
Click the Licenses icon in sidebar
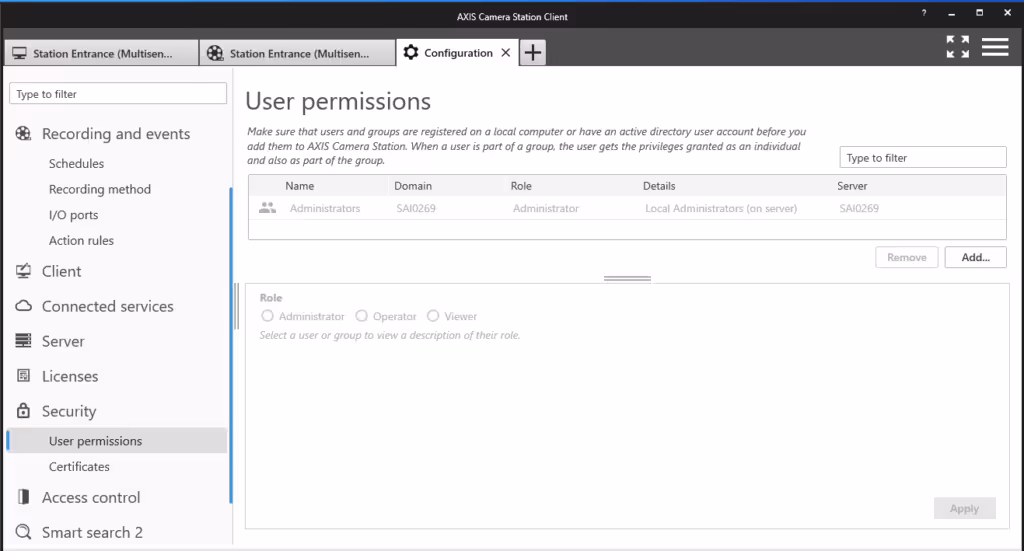tap(24, 375)
